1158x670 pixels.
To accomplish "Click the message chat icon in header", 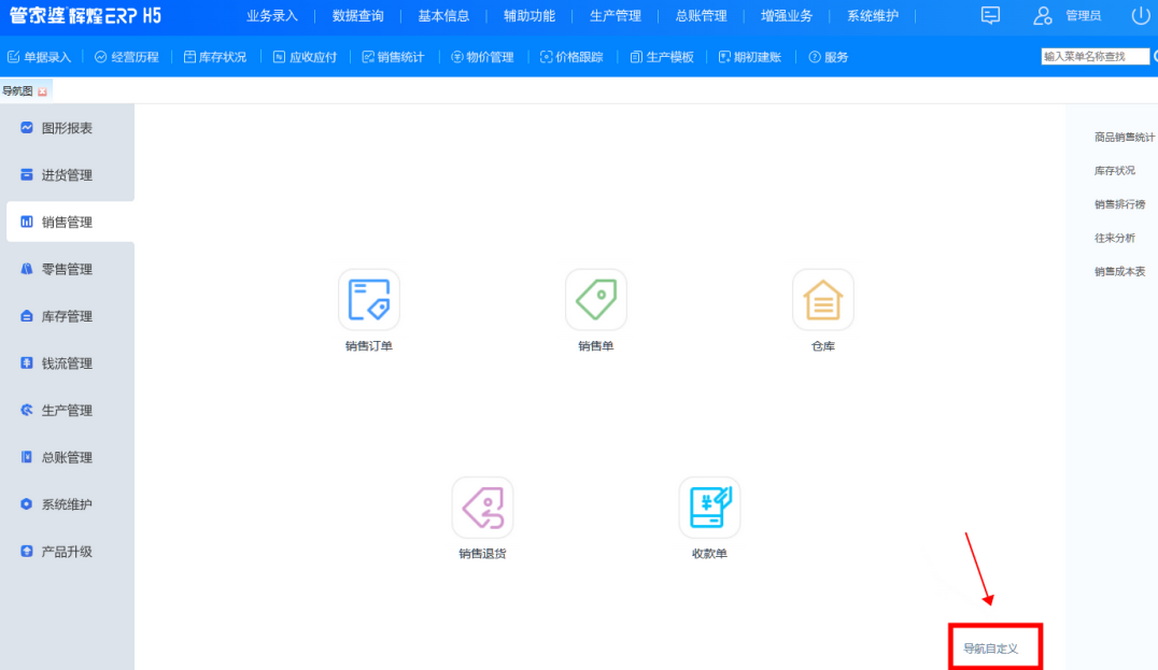I will point(990,16).
